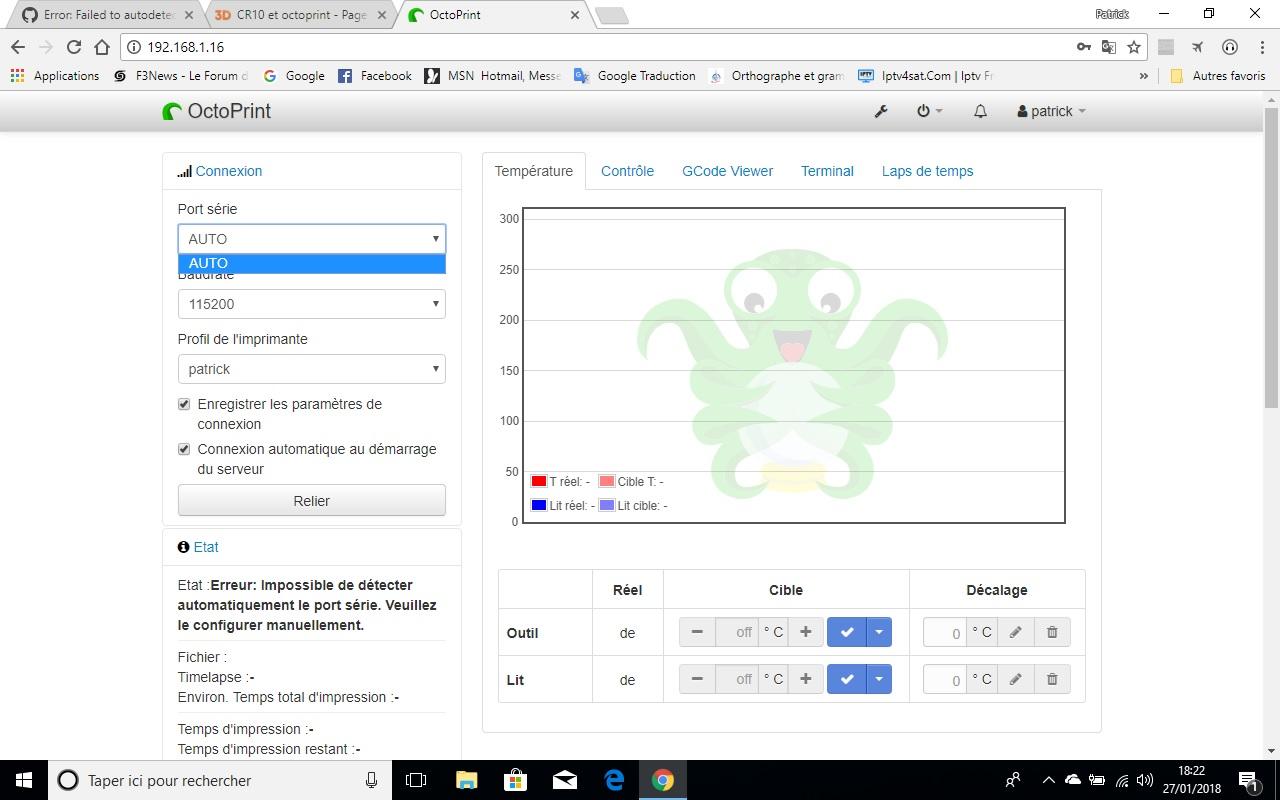Screen dimensions: 1280x800
Task: Open the system power menu
Action: point(929,111)
